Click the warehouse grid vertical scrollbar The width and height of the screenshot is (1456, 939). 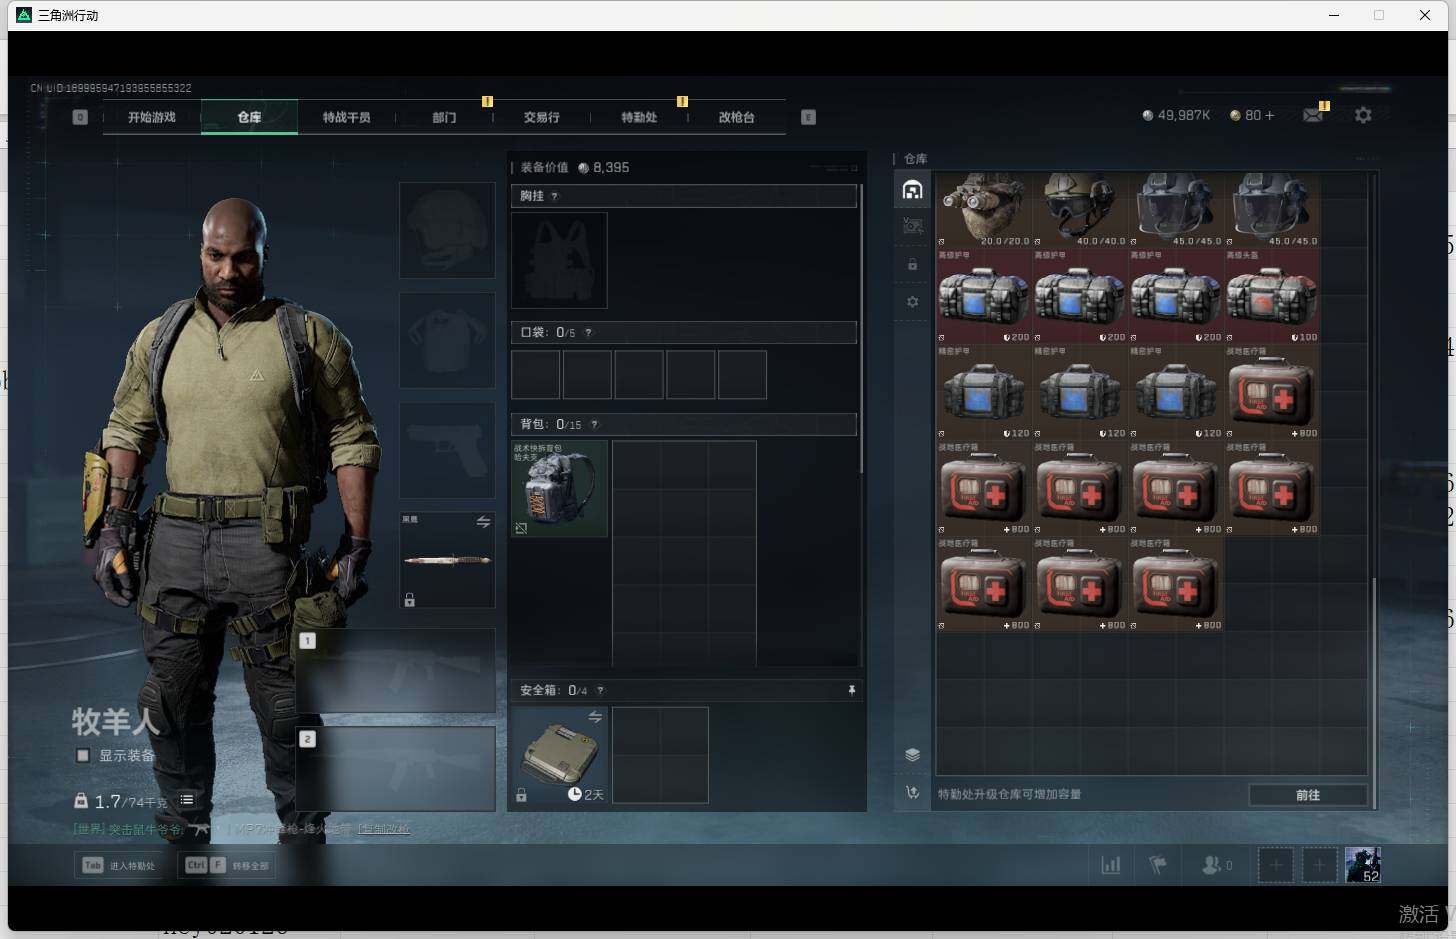click(x=1375, y=692)
